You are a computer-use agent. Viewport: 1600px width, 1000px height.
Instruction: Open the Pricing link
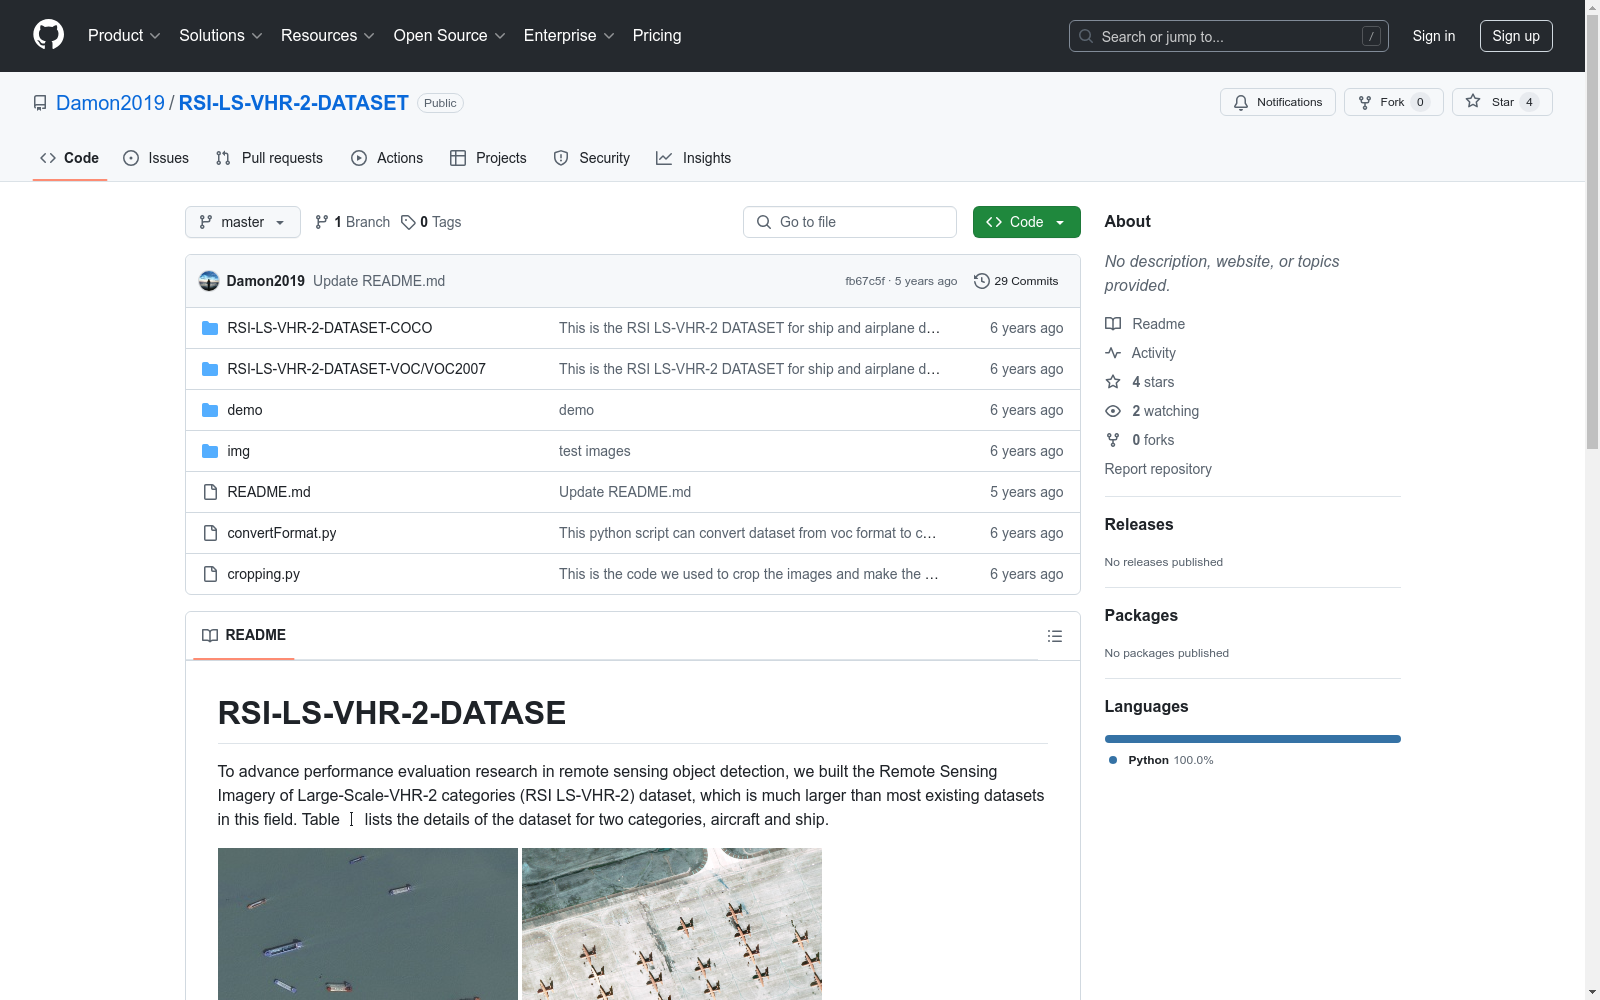click(x=657, y=35)
